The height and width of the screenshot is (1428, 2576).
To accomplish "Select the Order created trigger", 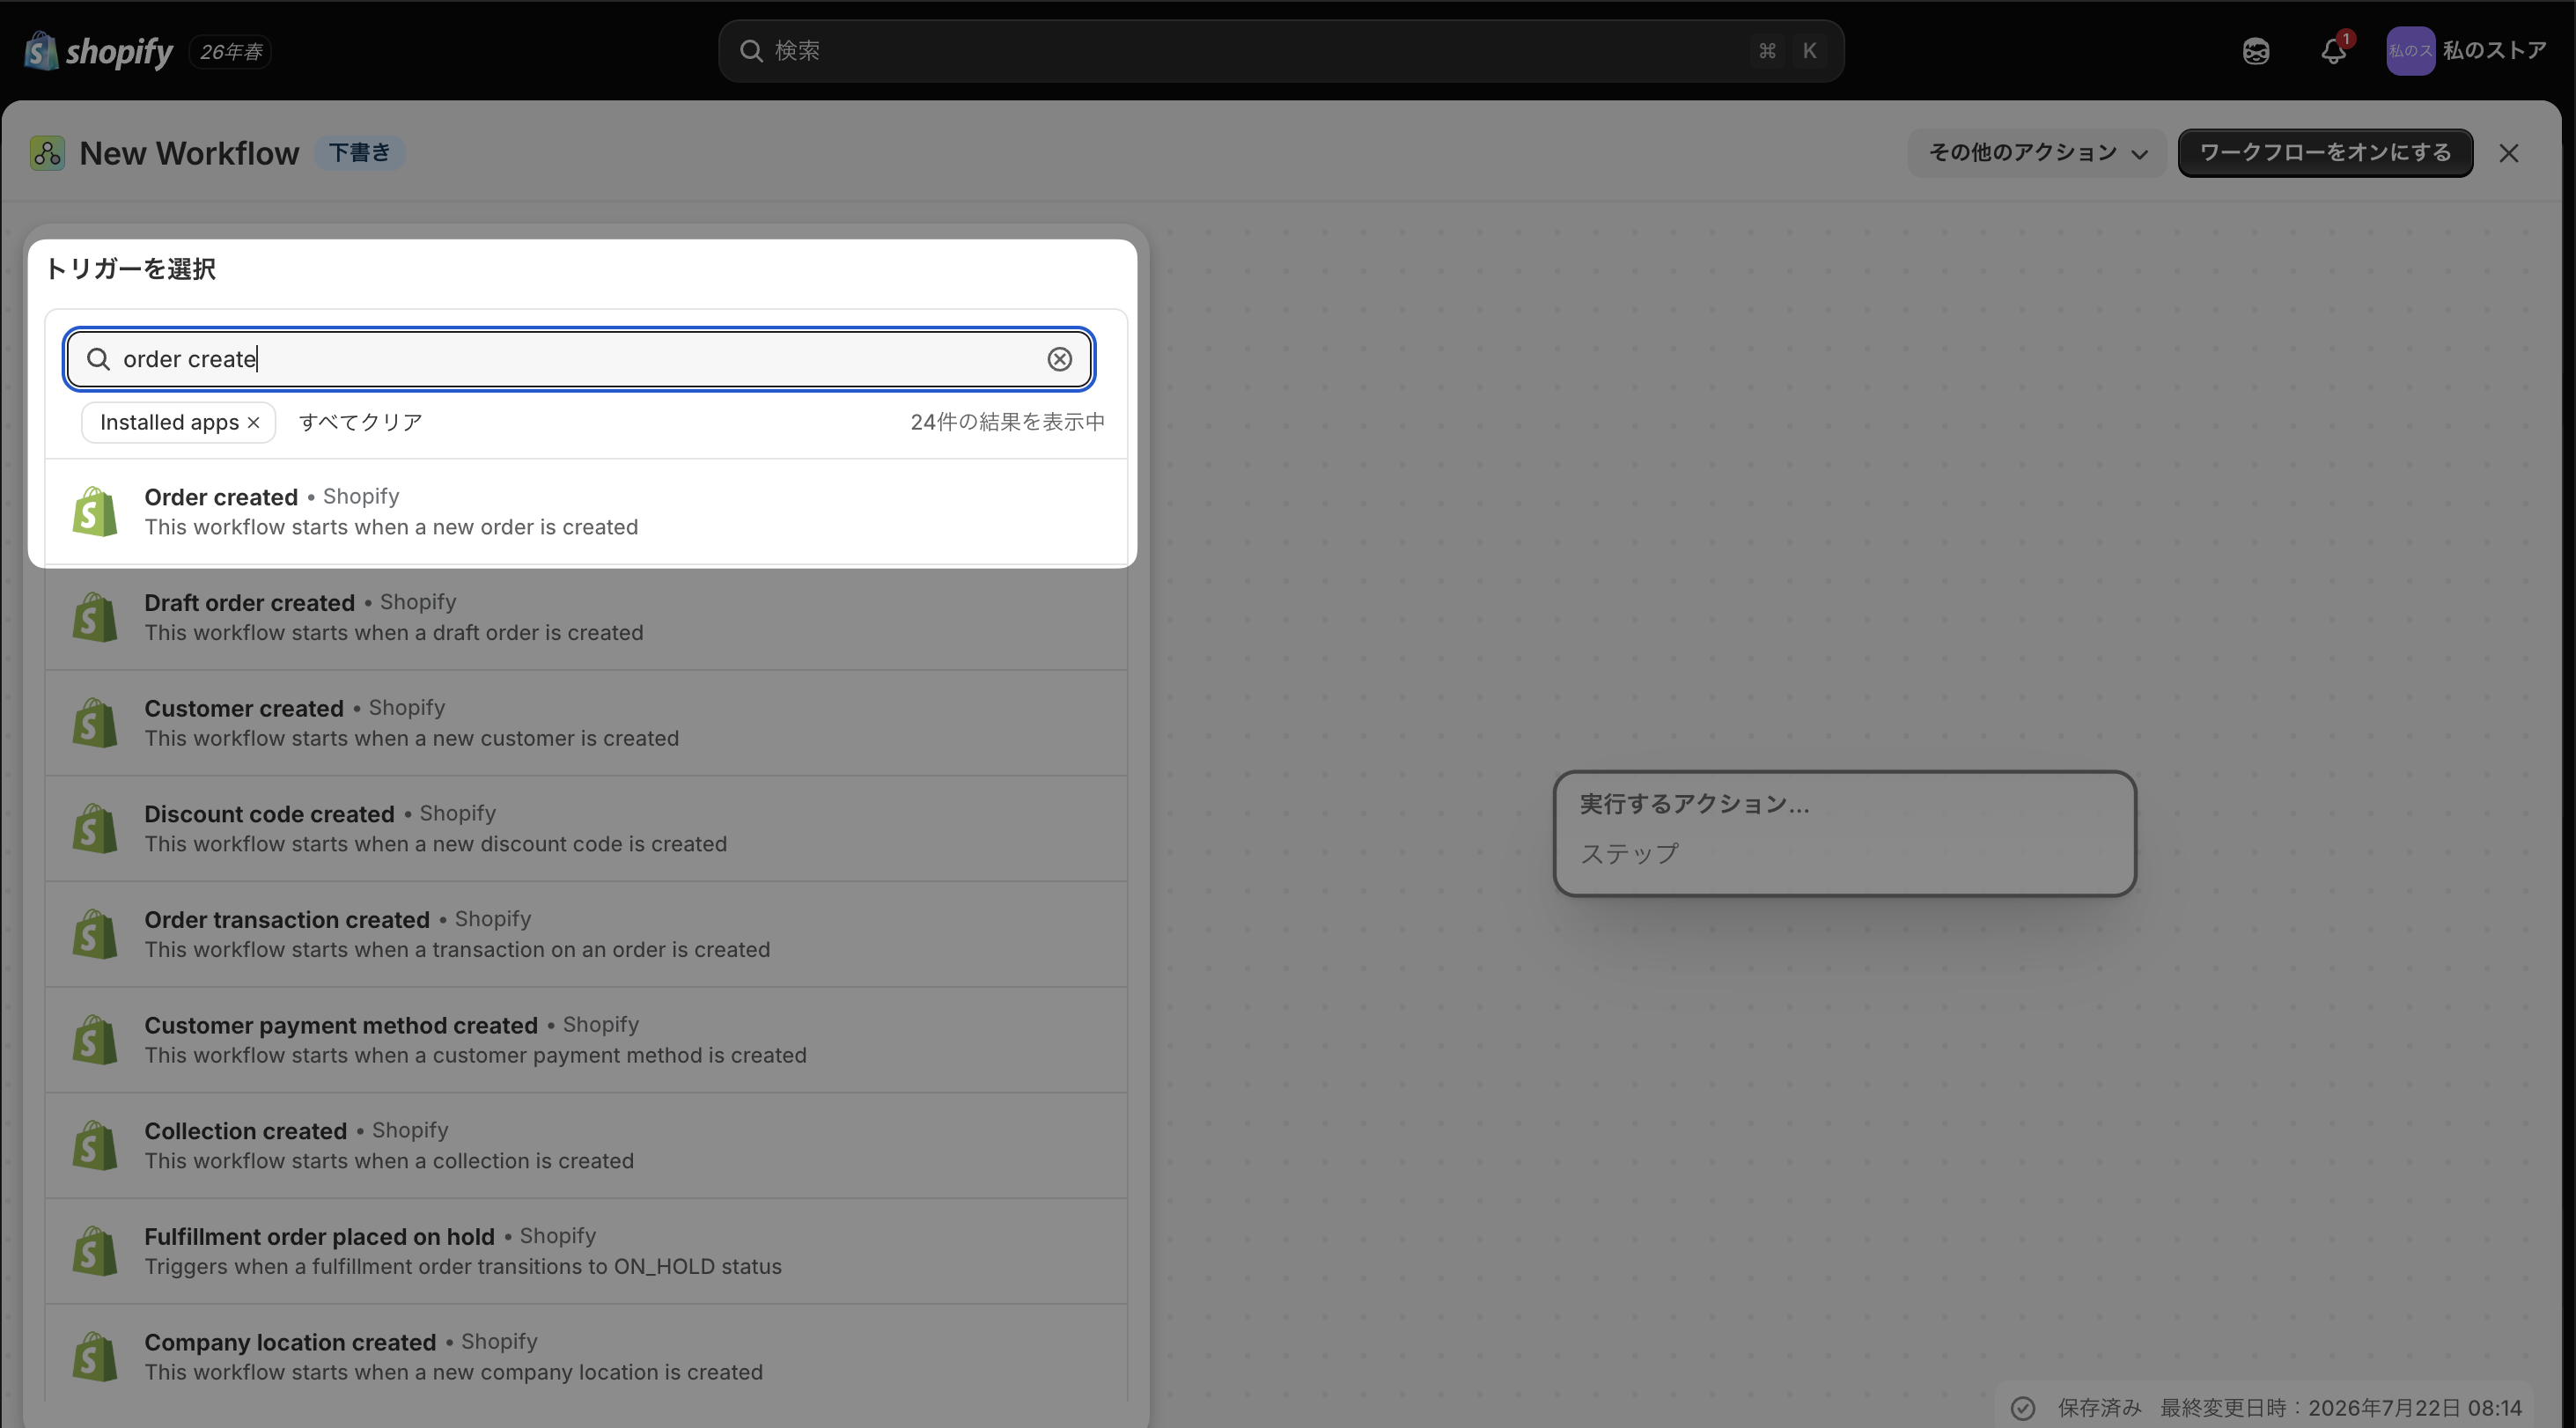I will click(x=586, y=512).
